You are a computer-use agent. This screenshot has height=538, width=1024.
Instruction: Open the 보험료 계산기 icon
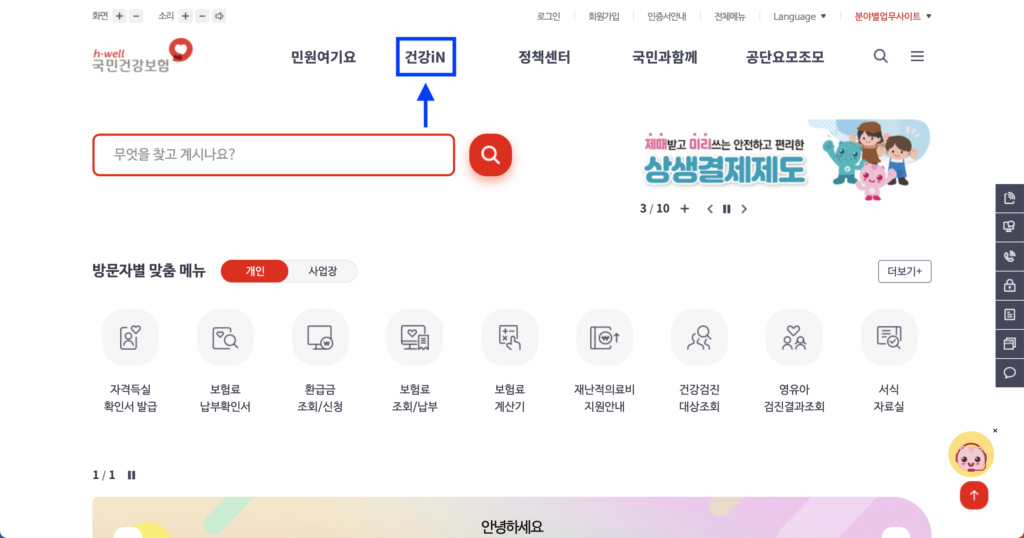pyautogui.click(x=509, y=338)
